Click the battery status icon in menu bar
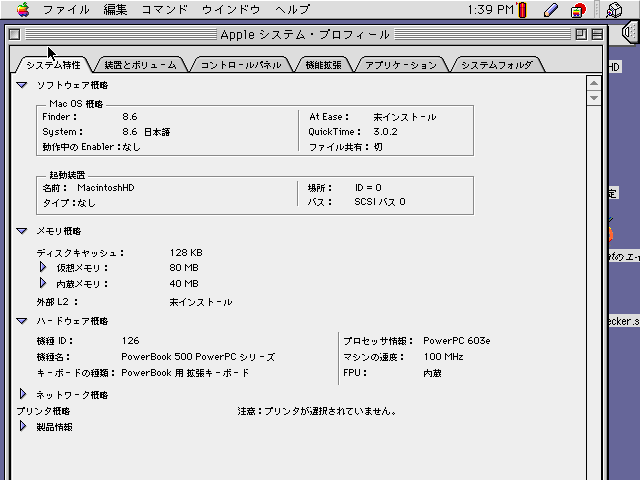This screenshot has height=480, width=640. [522, 10]
